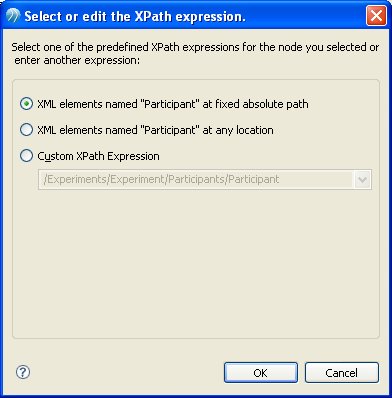Enable the Custom XPath Expression radio button
This screenshot has height=398, width=392.
click(26, 156)
